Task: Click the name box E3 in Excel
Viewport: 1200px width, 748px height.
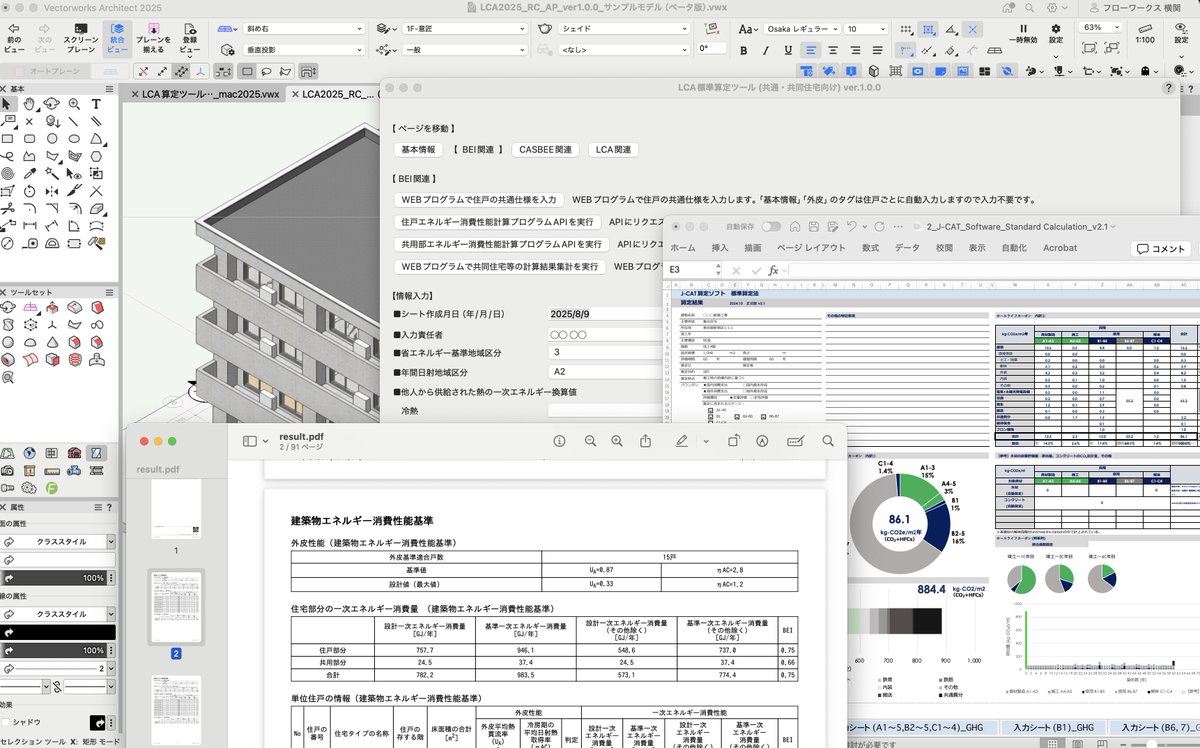Action: tap(692, 270)
